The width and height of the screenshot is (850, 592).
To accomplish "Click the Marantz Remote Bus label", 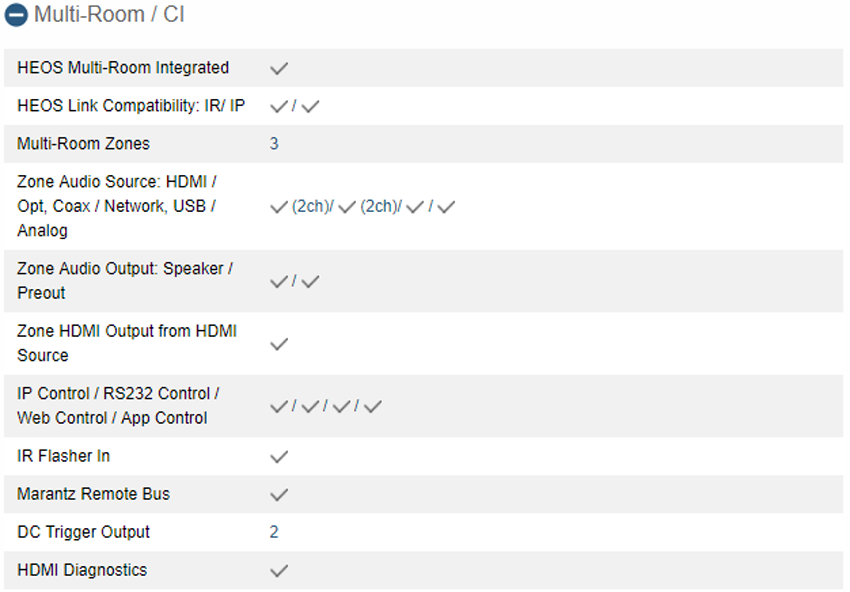I will click(94, 494).
